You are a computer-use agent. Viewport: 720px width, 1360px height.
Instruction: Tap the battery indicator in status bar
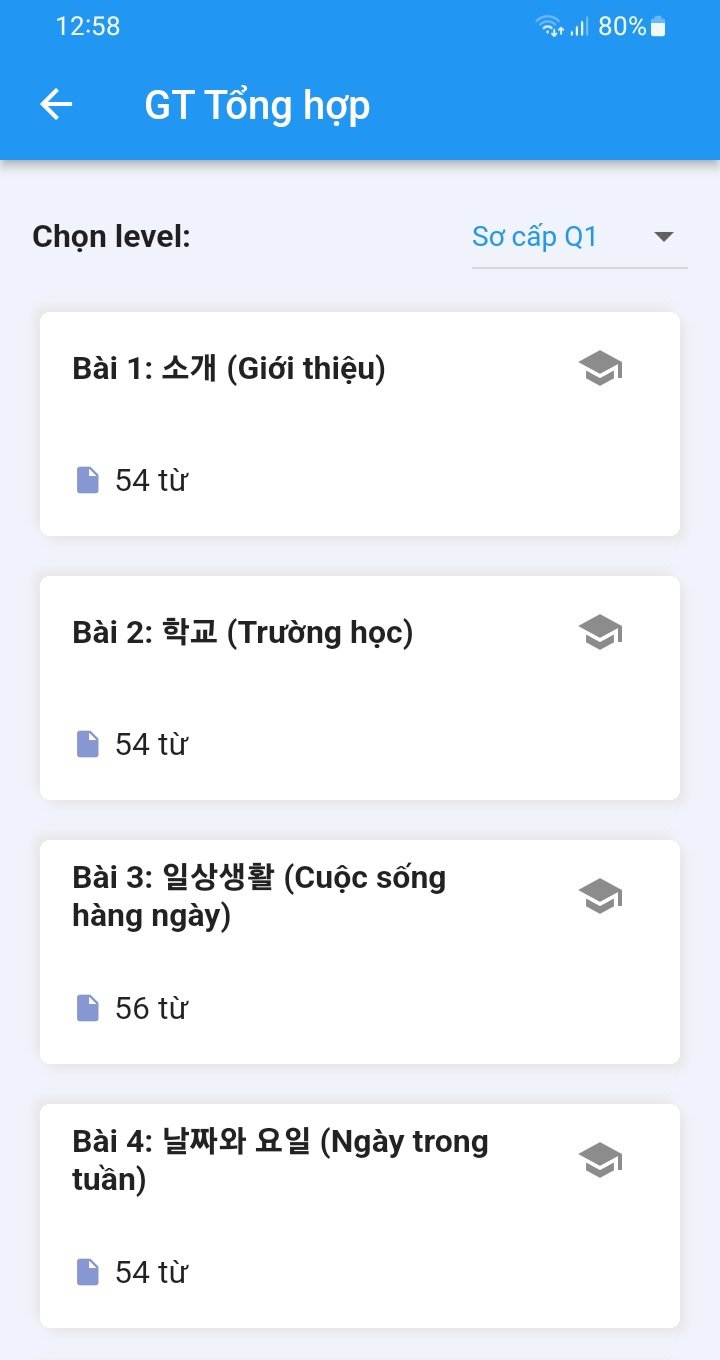[x=658, y=27]
